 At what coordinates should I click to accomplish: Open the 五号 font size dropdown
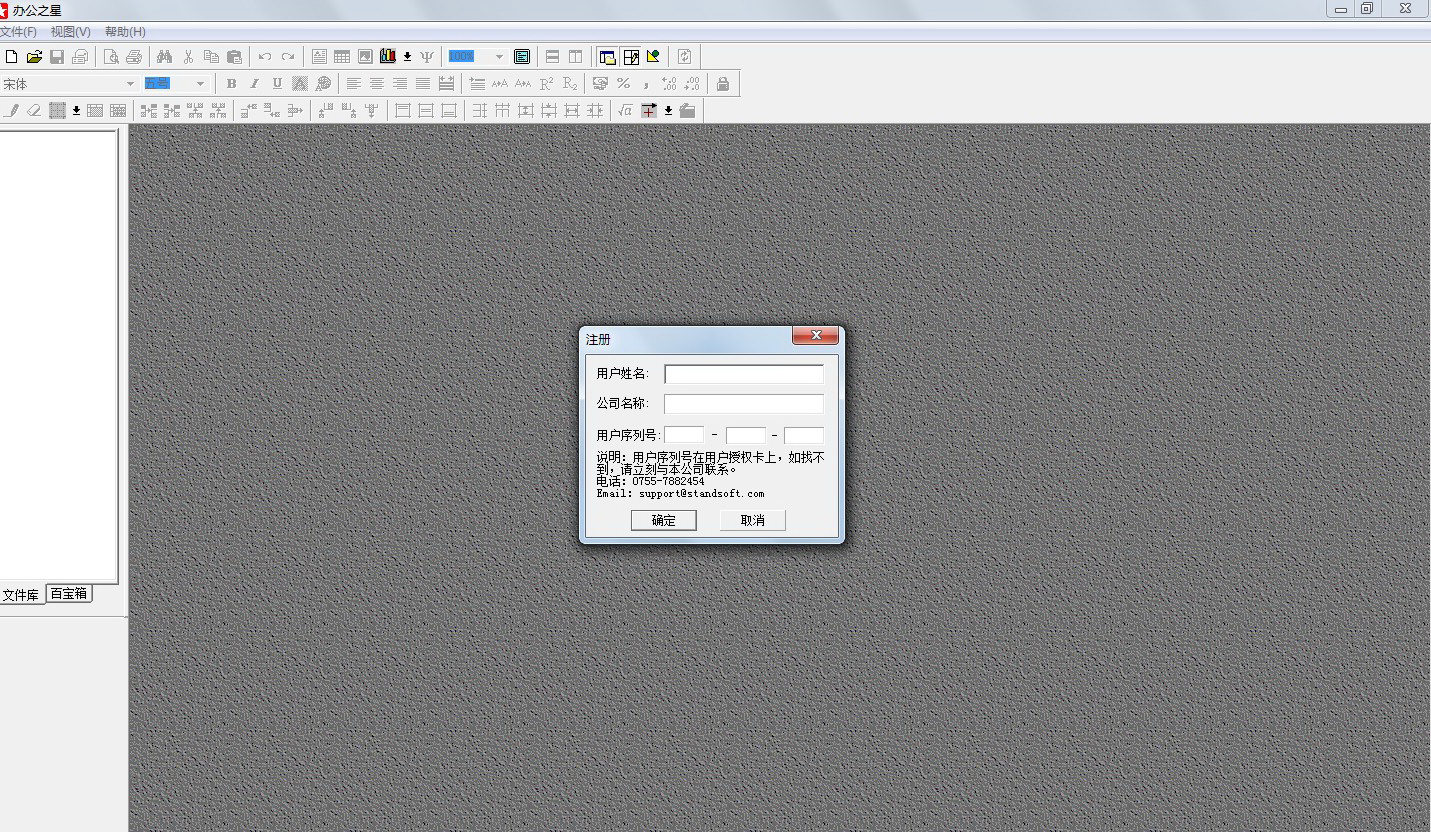200,84
